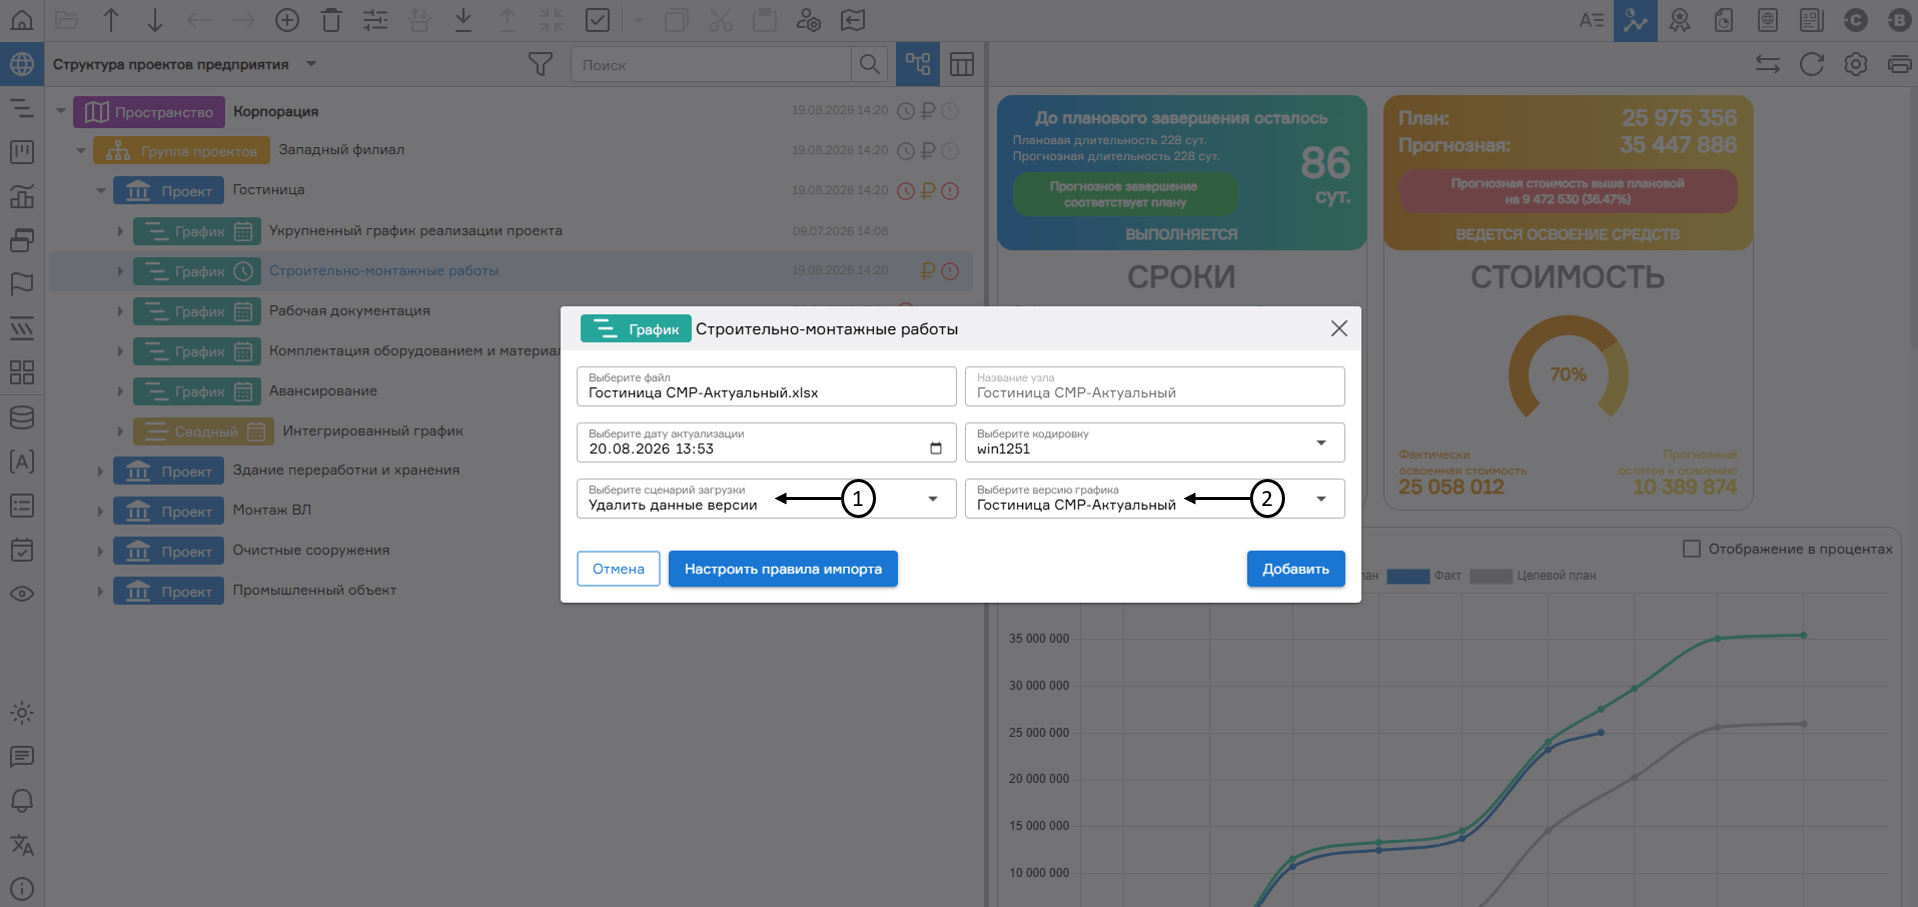This screenshot has width=1918, height=907.
Task: Select the Здание переработки и хранения project
Action: 510,470
